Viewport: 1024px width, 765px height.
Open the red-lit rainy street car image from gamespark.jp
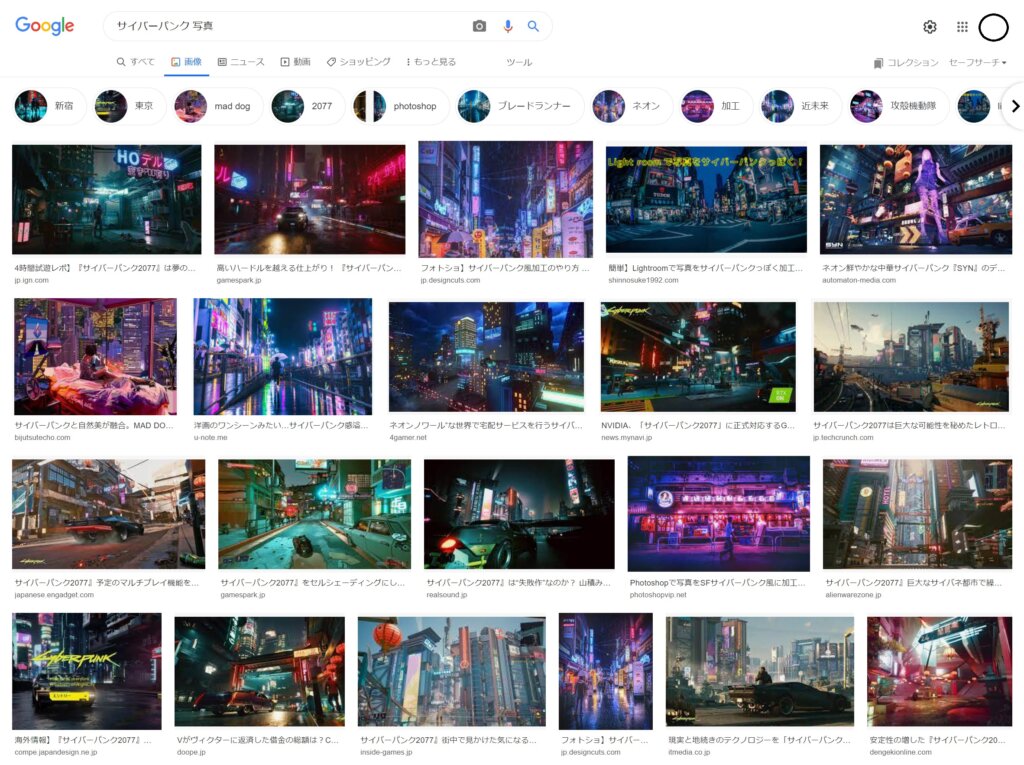[x=310, y=199]
